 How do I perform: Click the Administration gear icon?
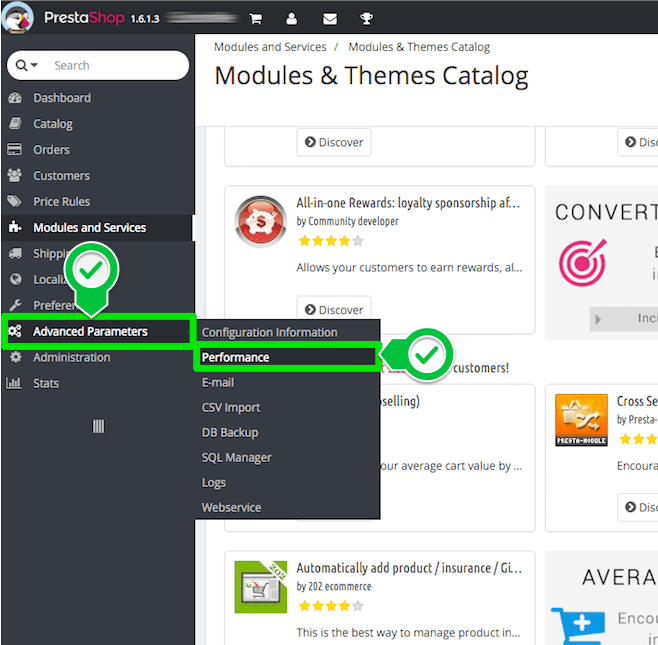coord(16,357)
